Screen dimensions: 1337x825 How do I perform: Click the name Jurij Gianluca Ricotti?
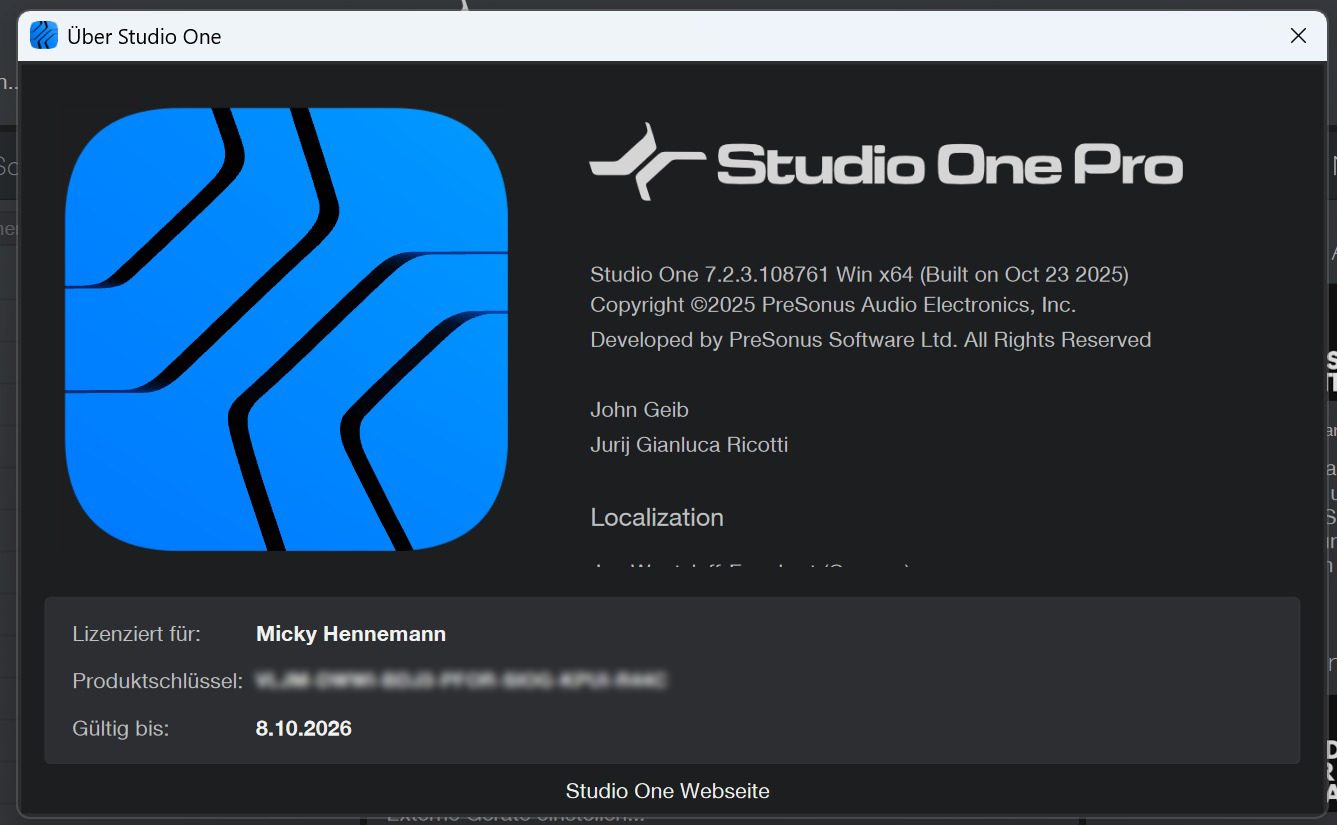[689, 445]
